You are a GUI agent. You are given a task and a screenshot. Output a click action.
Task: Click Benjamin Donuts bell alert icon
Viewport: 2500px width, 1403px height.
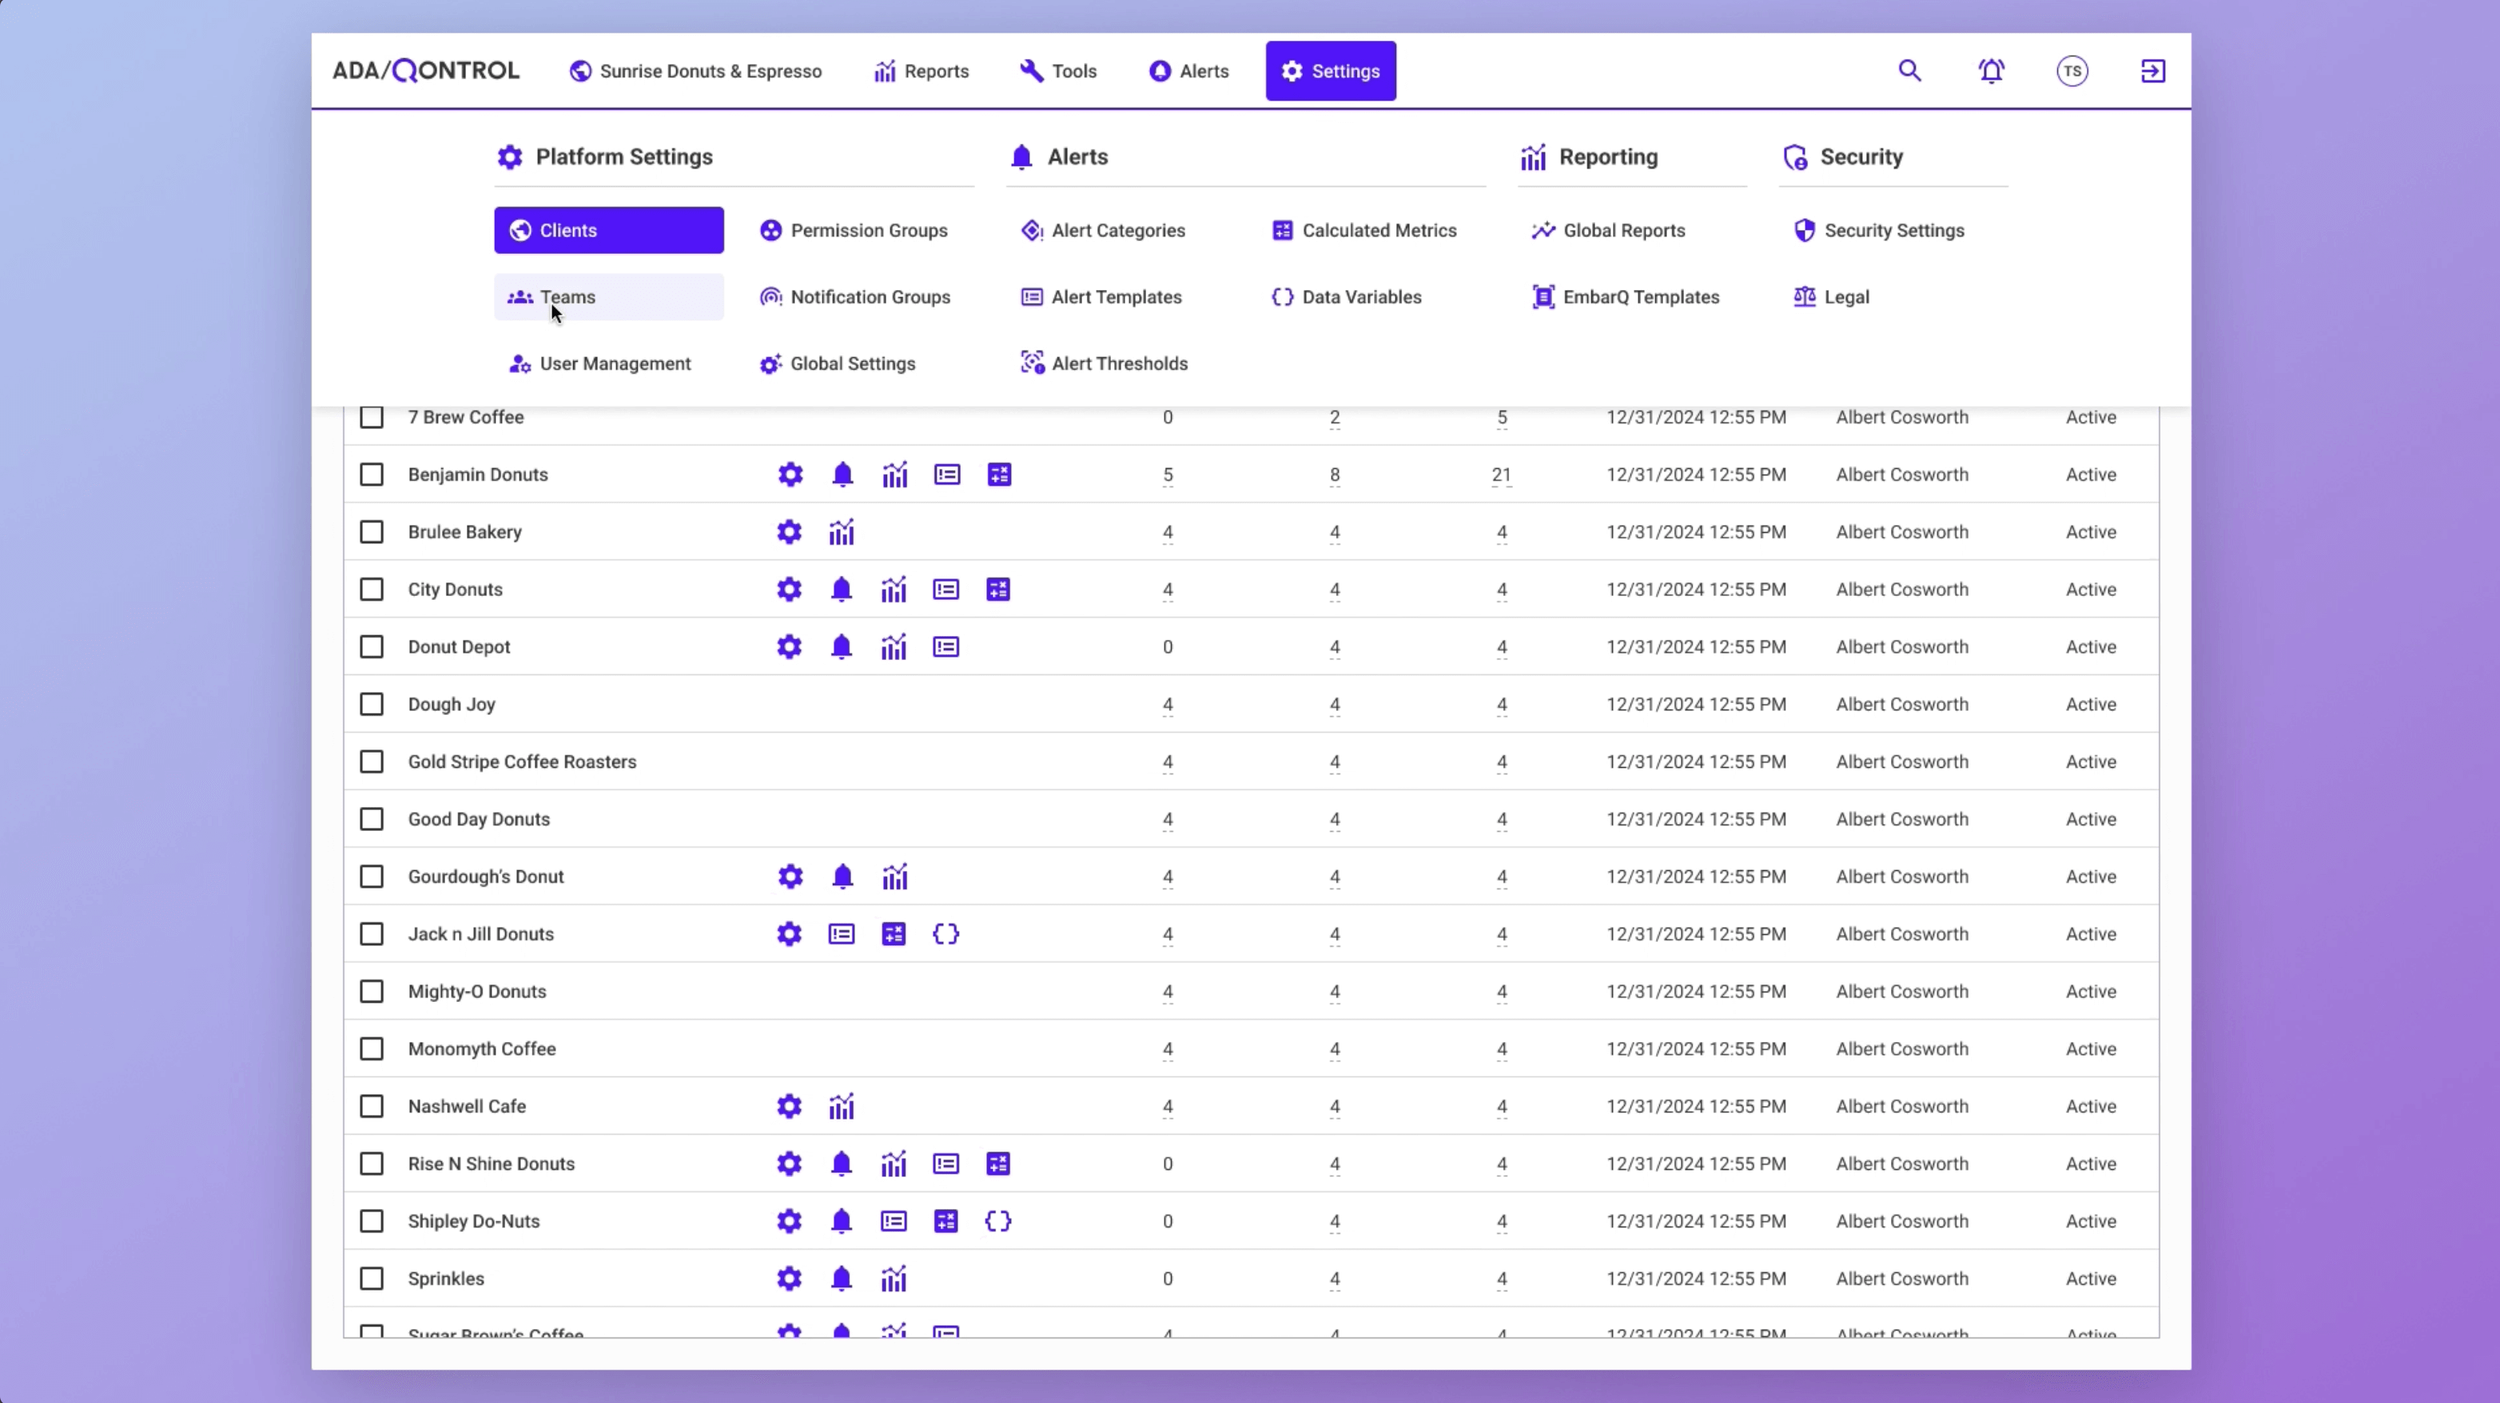(x=842, y=475)
